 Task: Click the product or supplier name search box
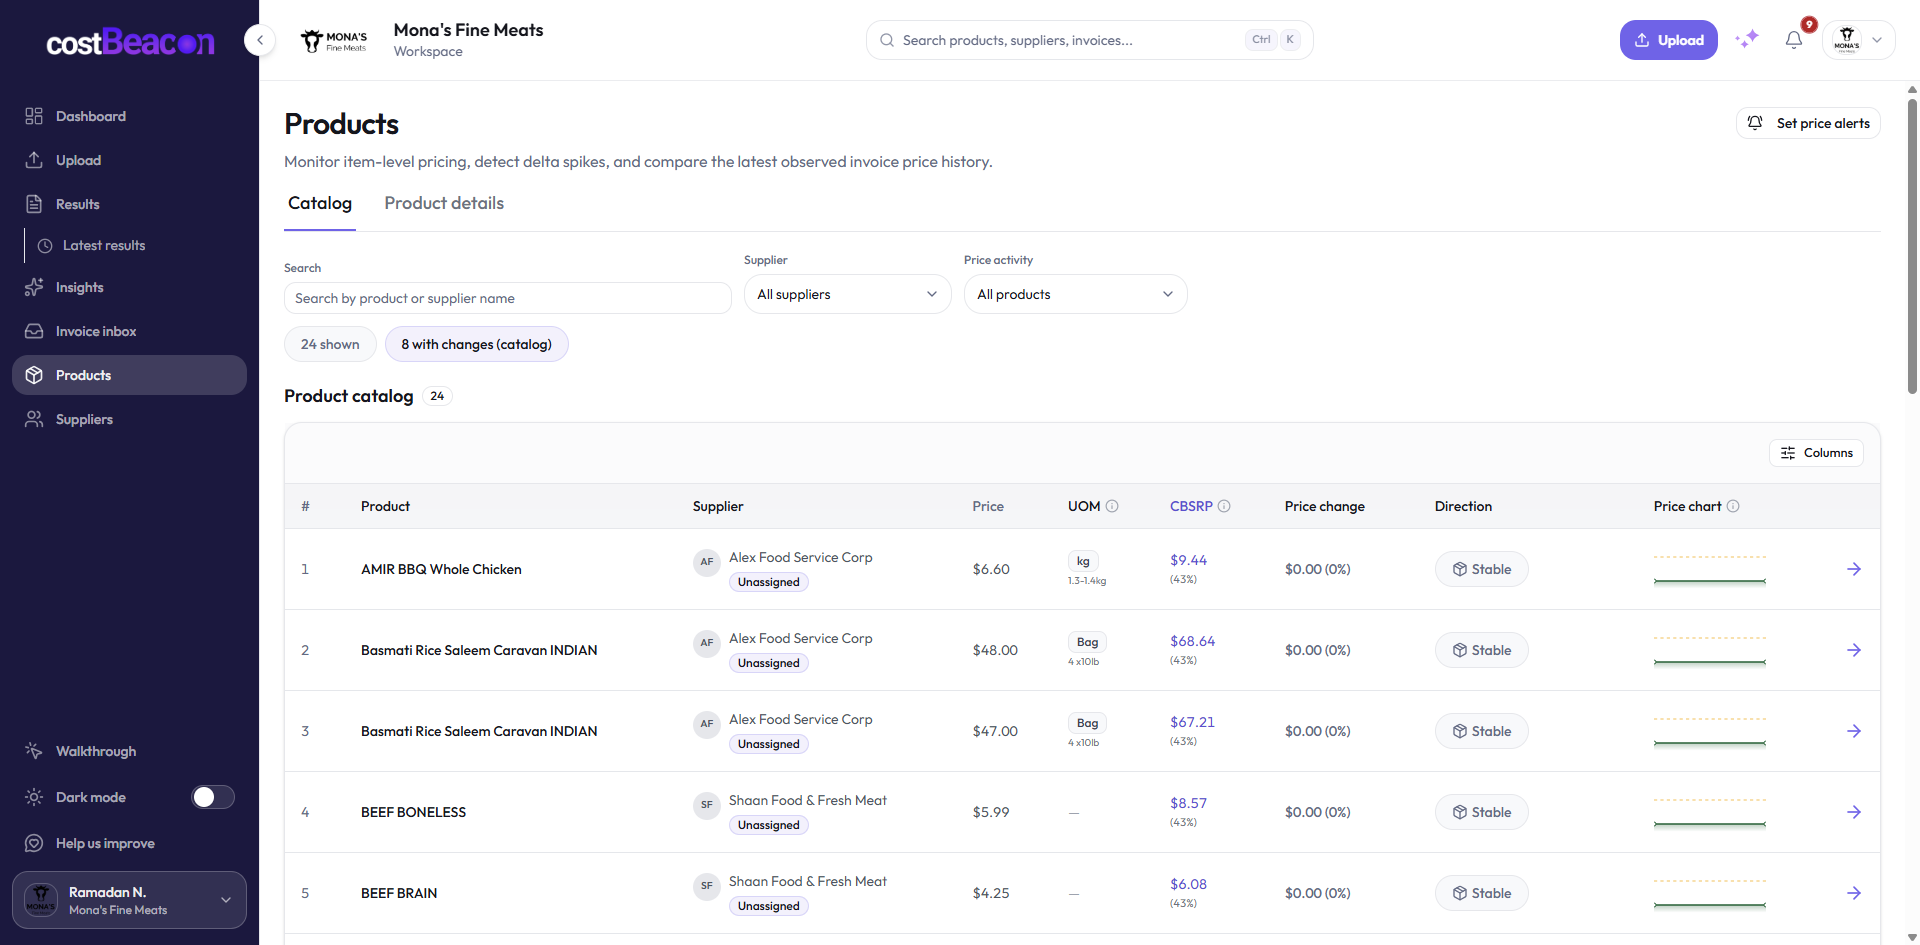tap(508, 298)
